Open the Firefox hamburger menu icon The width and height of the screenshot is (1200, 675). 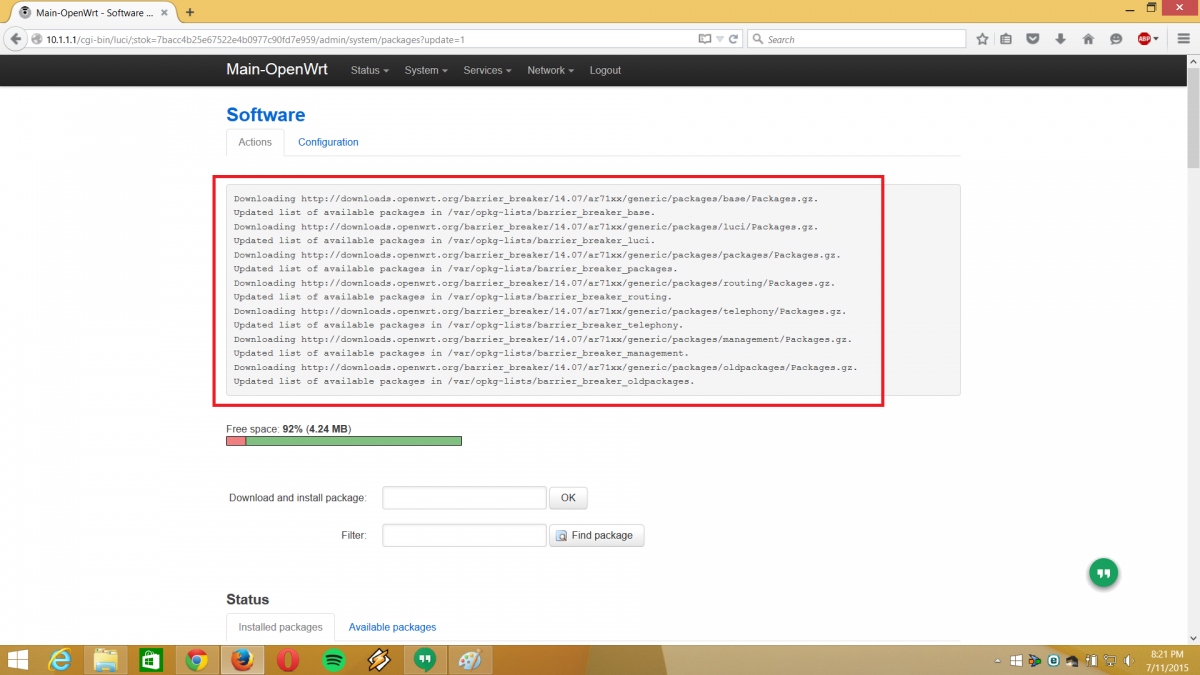(x=1182, y=39)
